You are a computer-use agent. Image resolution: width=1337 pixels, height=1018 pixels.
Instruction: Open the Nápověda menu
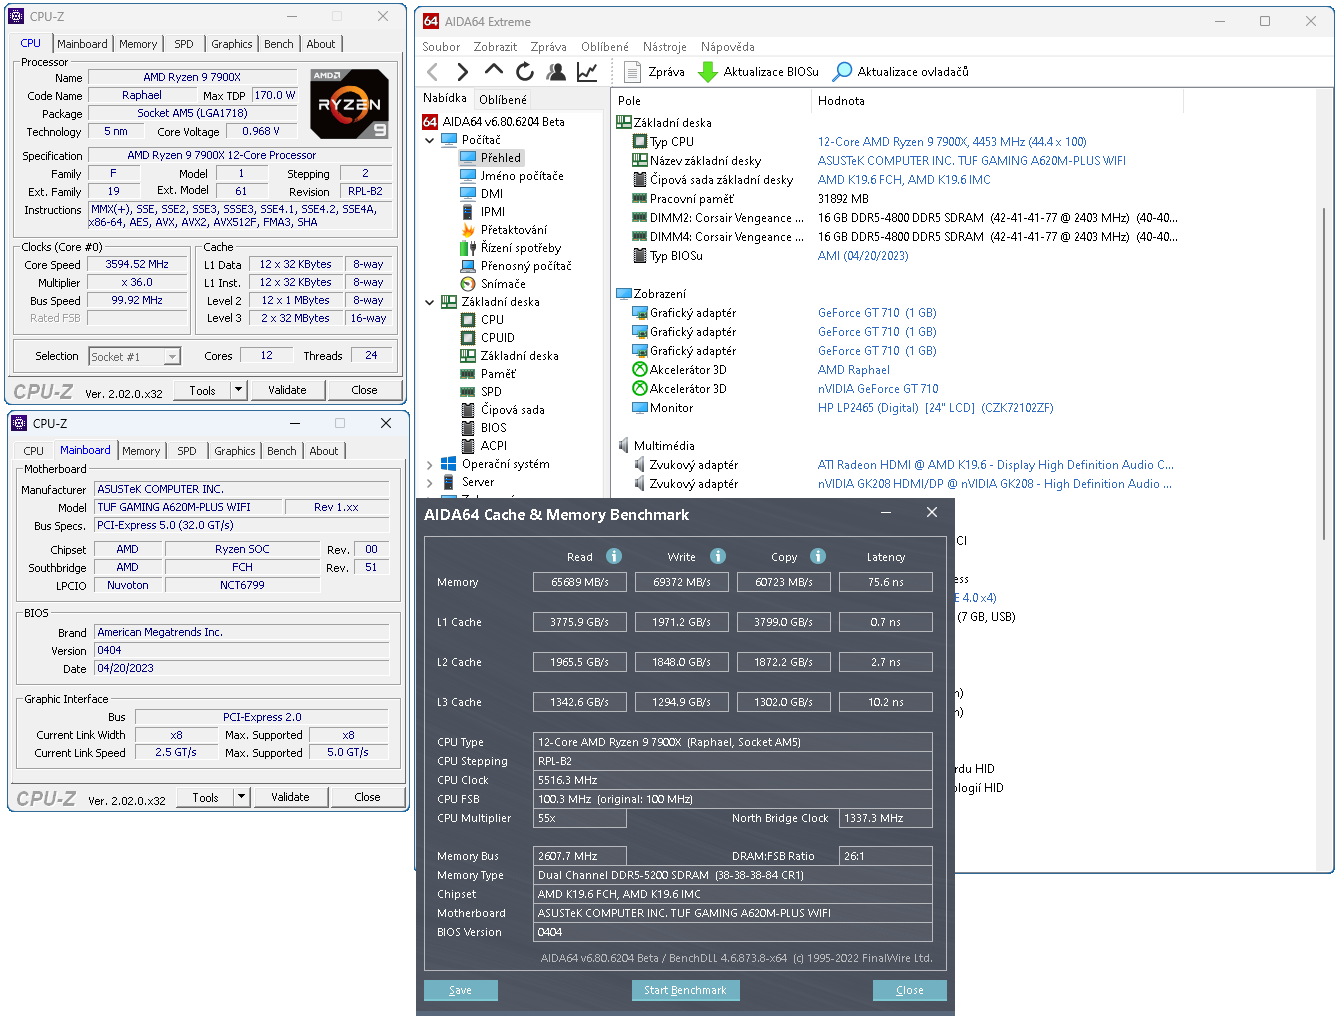(x=728, y=47)
